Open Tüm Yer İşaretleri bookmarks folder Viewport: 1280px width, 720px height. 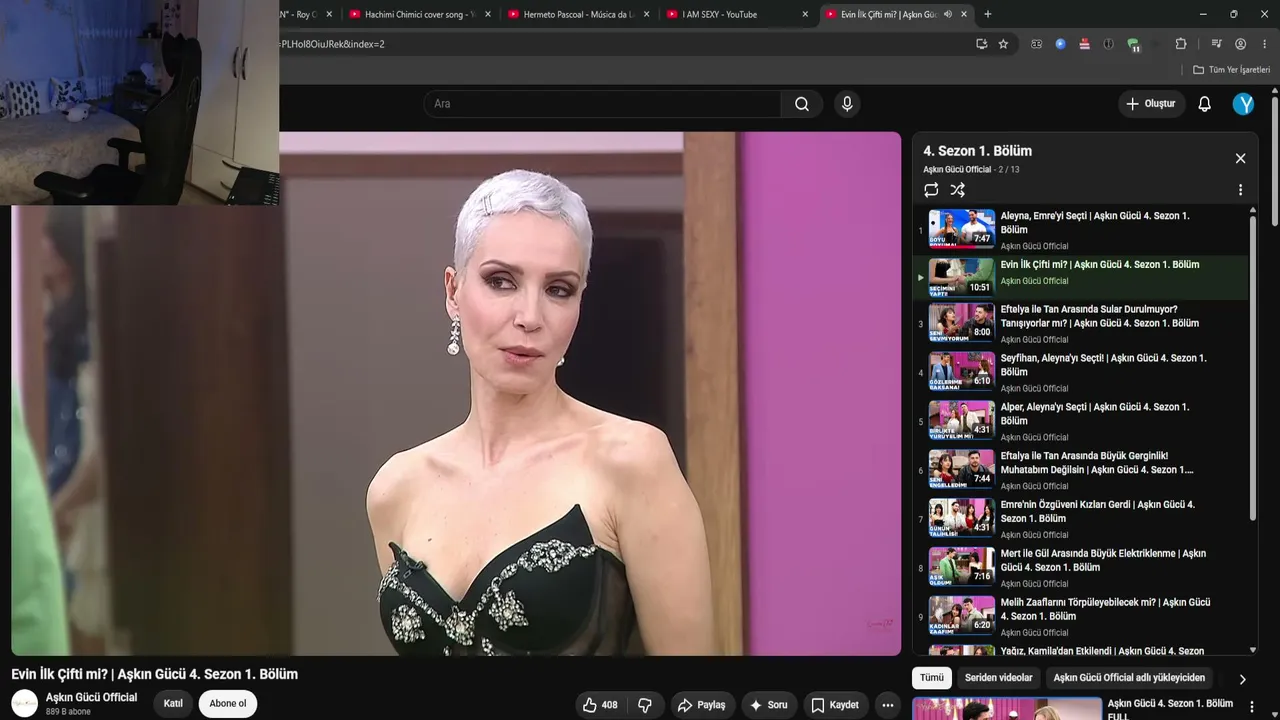pos(1231,70)
